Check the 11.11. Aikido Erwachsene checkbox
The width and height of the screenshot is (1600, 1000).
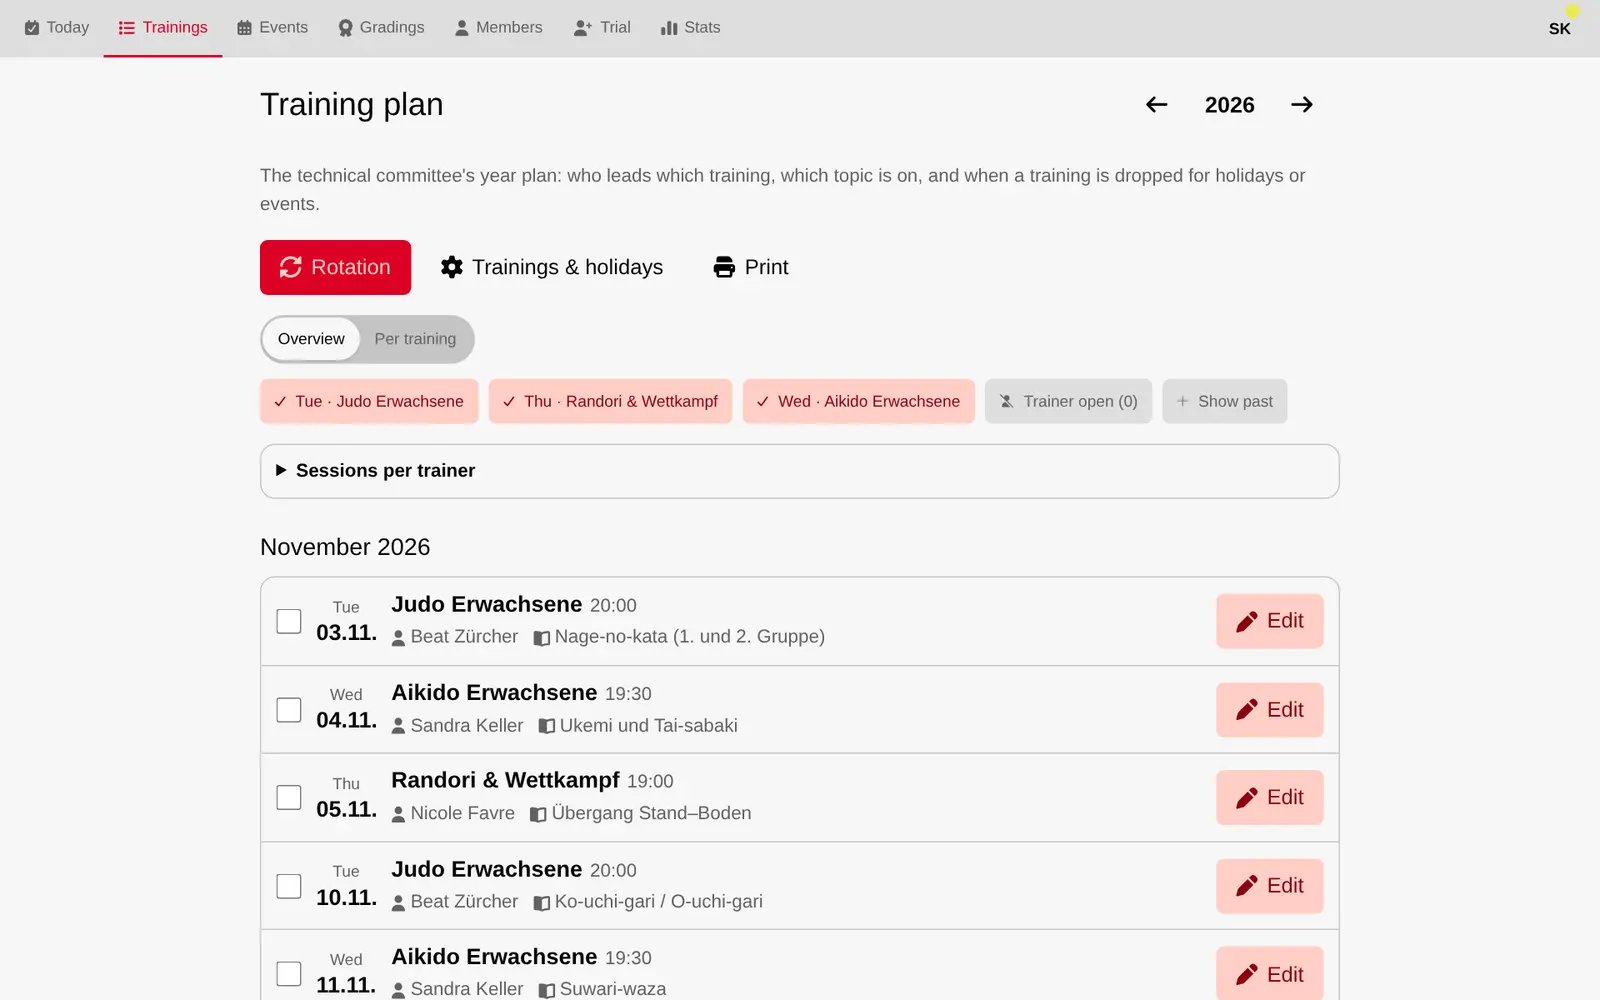coord(289,974)
